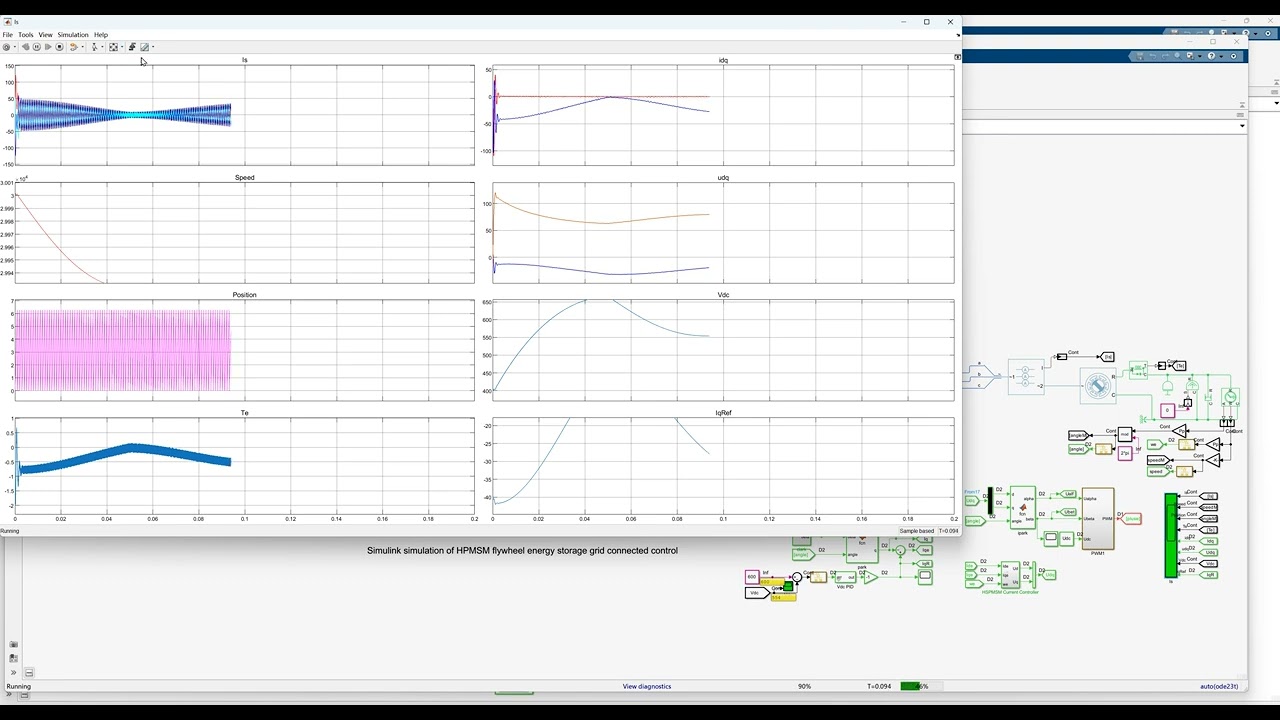Image resolution: width=1280 pixels, height=720 pixels.
Task: Click the 90% zoom level in status bar
Action: (804, 686)
